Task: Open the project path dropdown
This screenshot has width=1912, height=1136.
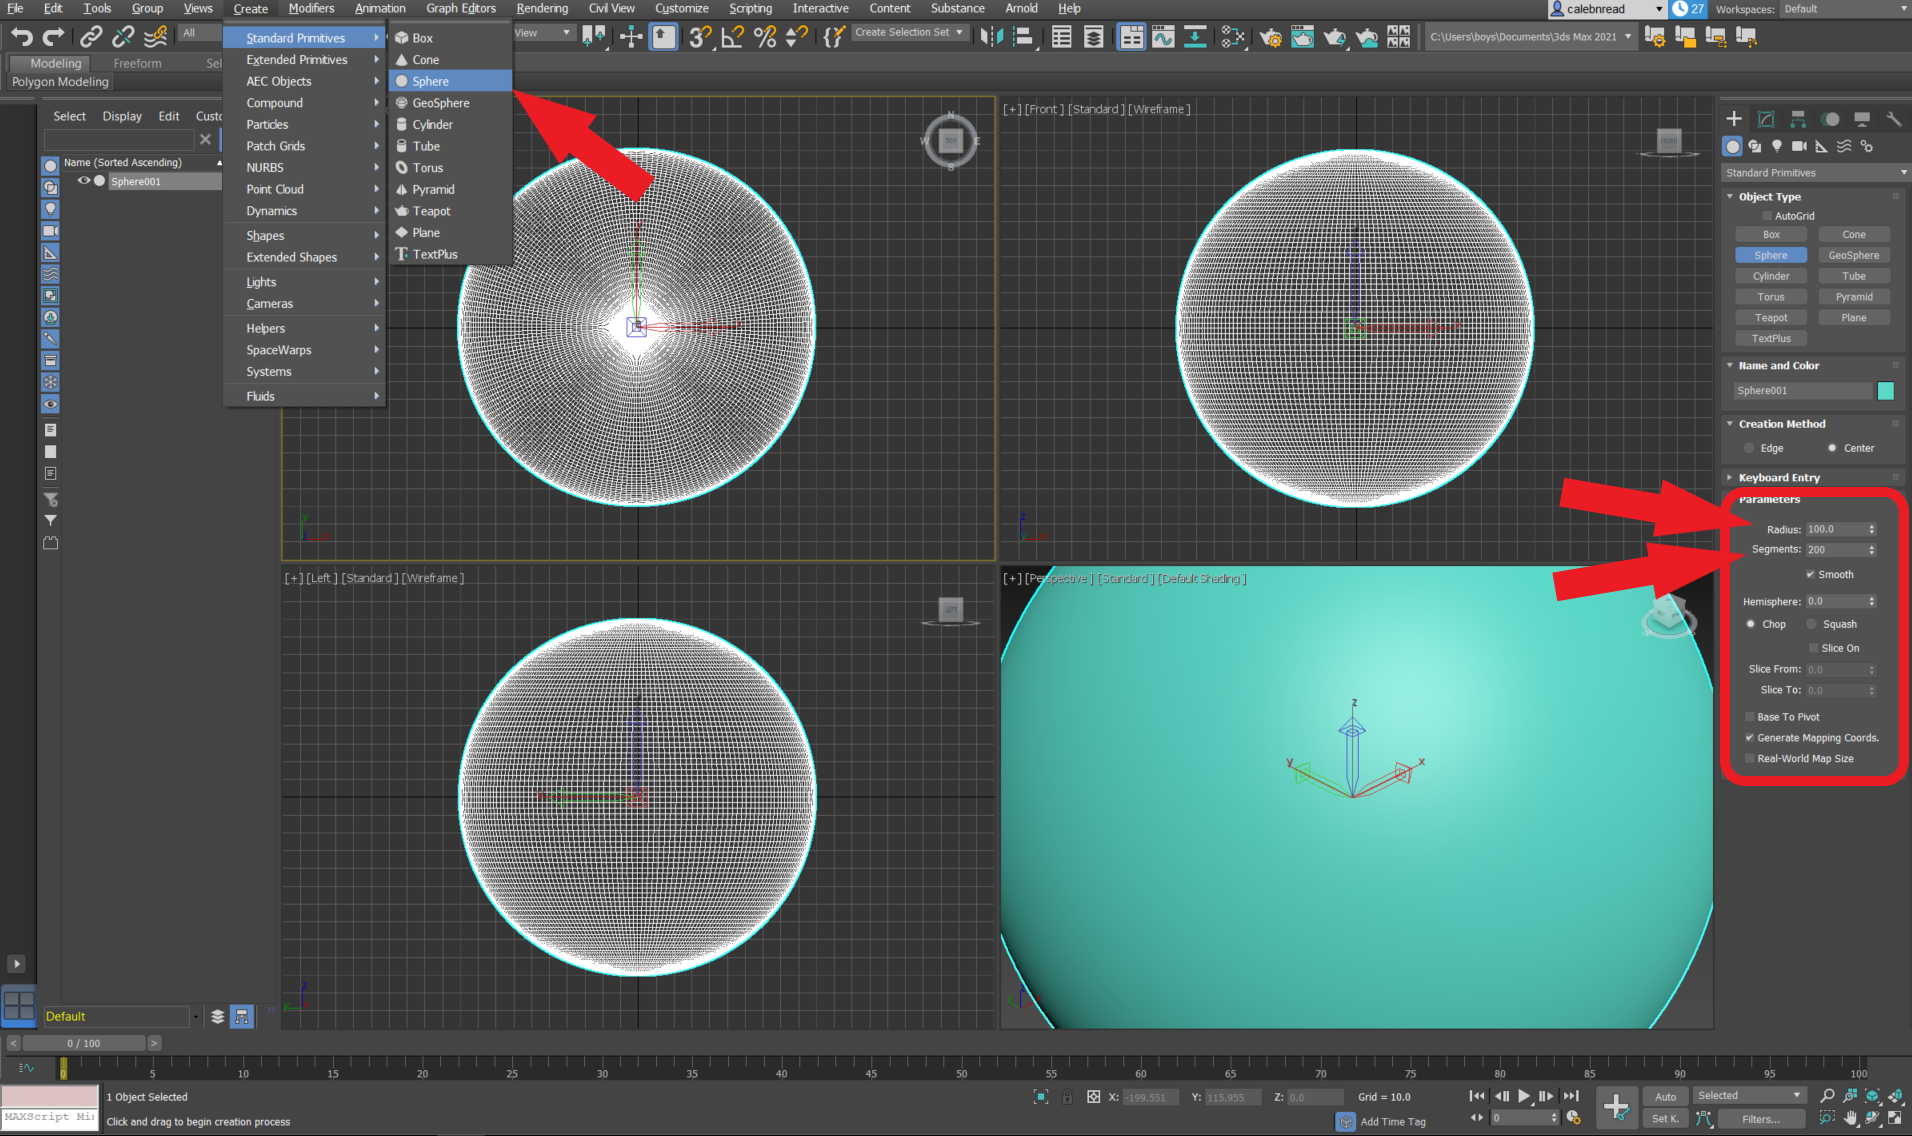Action: (x=1531, y=37)
